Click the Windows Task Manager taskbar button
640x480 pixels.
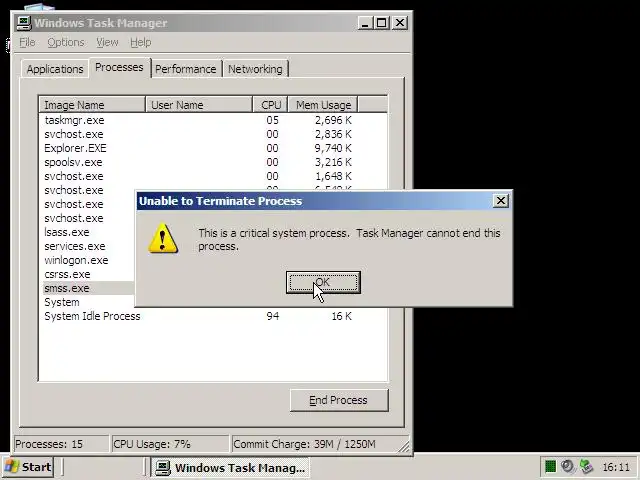tap(231, 468)
